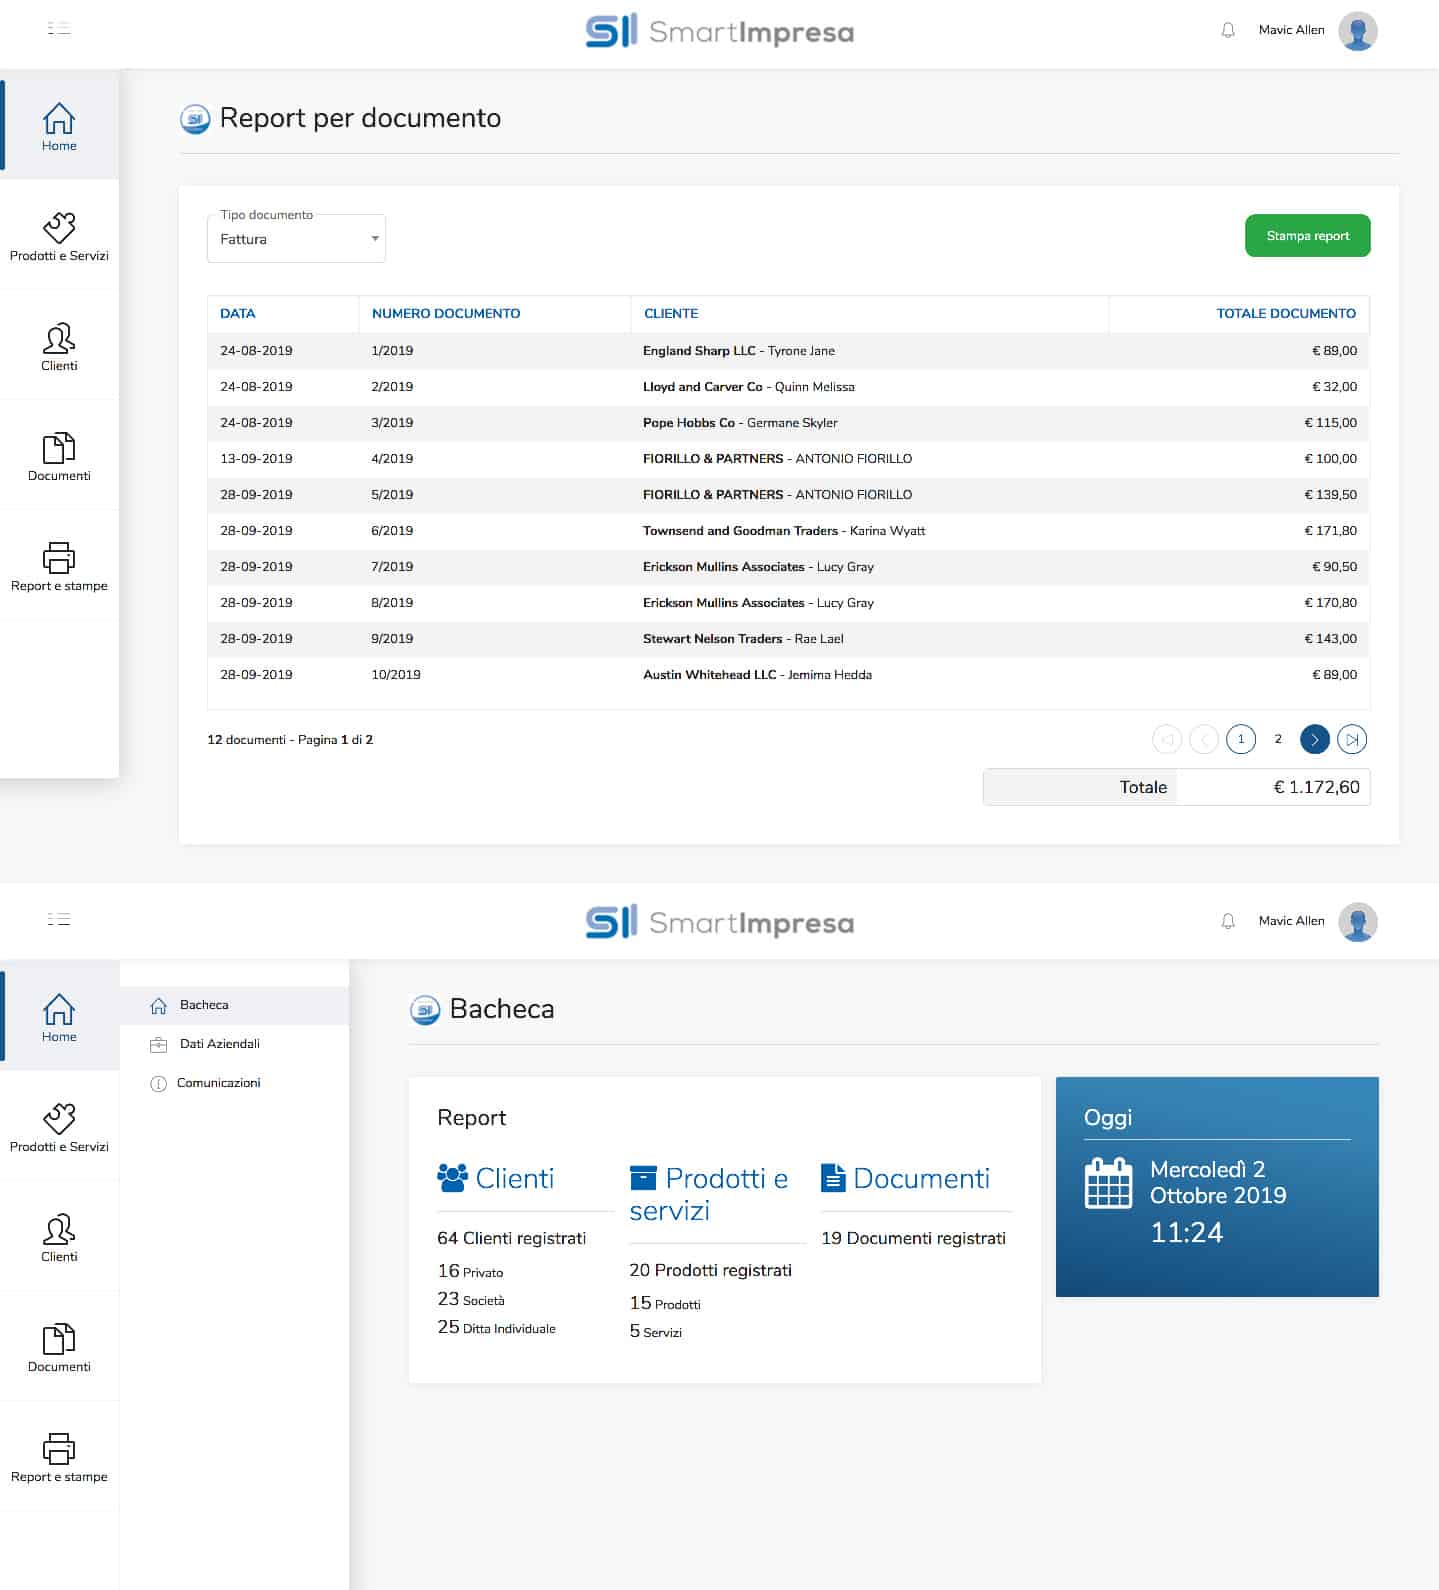
Task: Click document number 4/2019 cell
Action: tap(392, 459)
